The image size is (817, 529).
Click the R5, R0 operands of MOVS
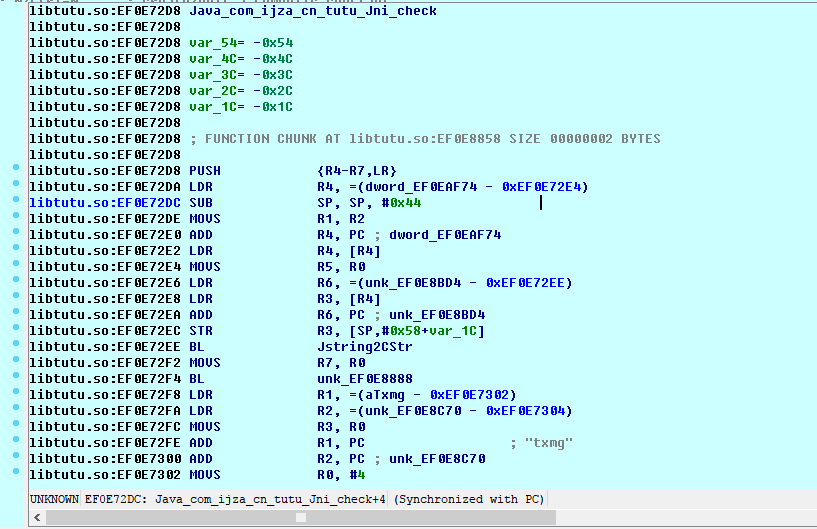click(x=341, y=267)
